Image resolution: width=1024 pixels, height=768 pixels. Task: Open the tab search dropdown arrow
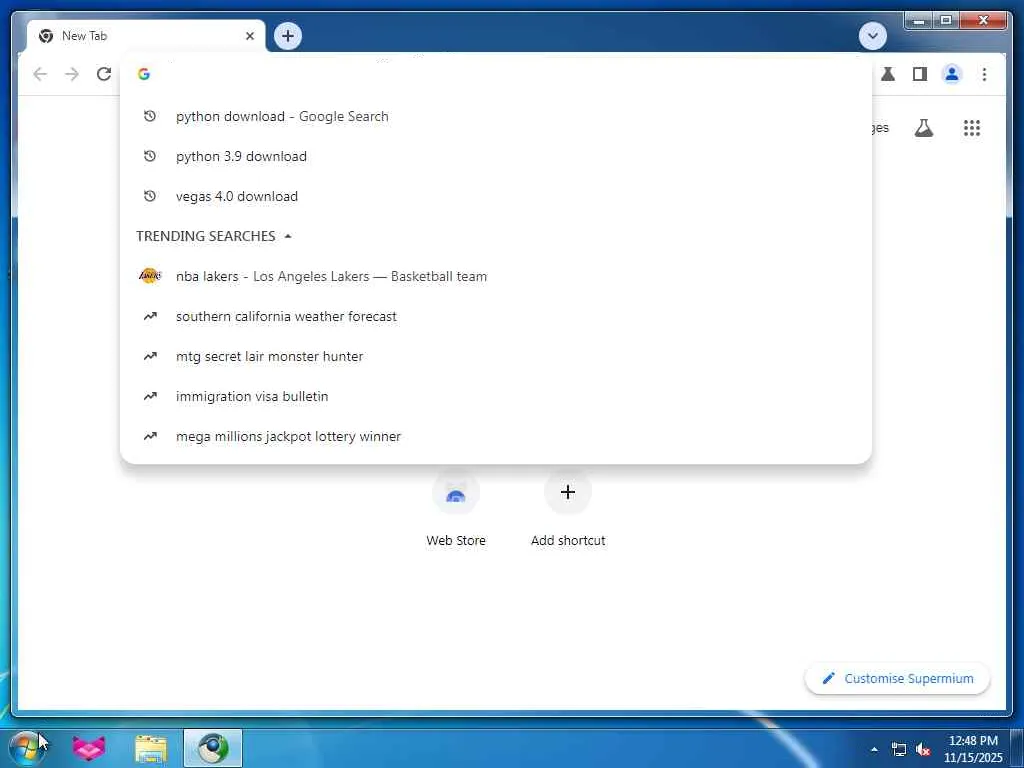pos(872,36)
